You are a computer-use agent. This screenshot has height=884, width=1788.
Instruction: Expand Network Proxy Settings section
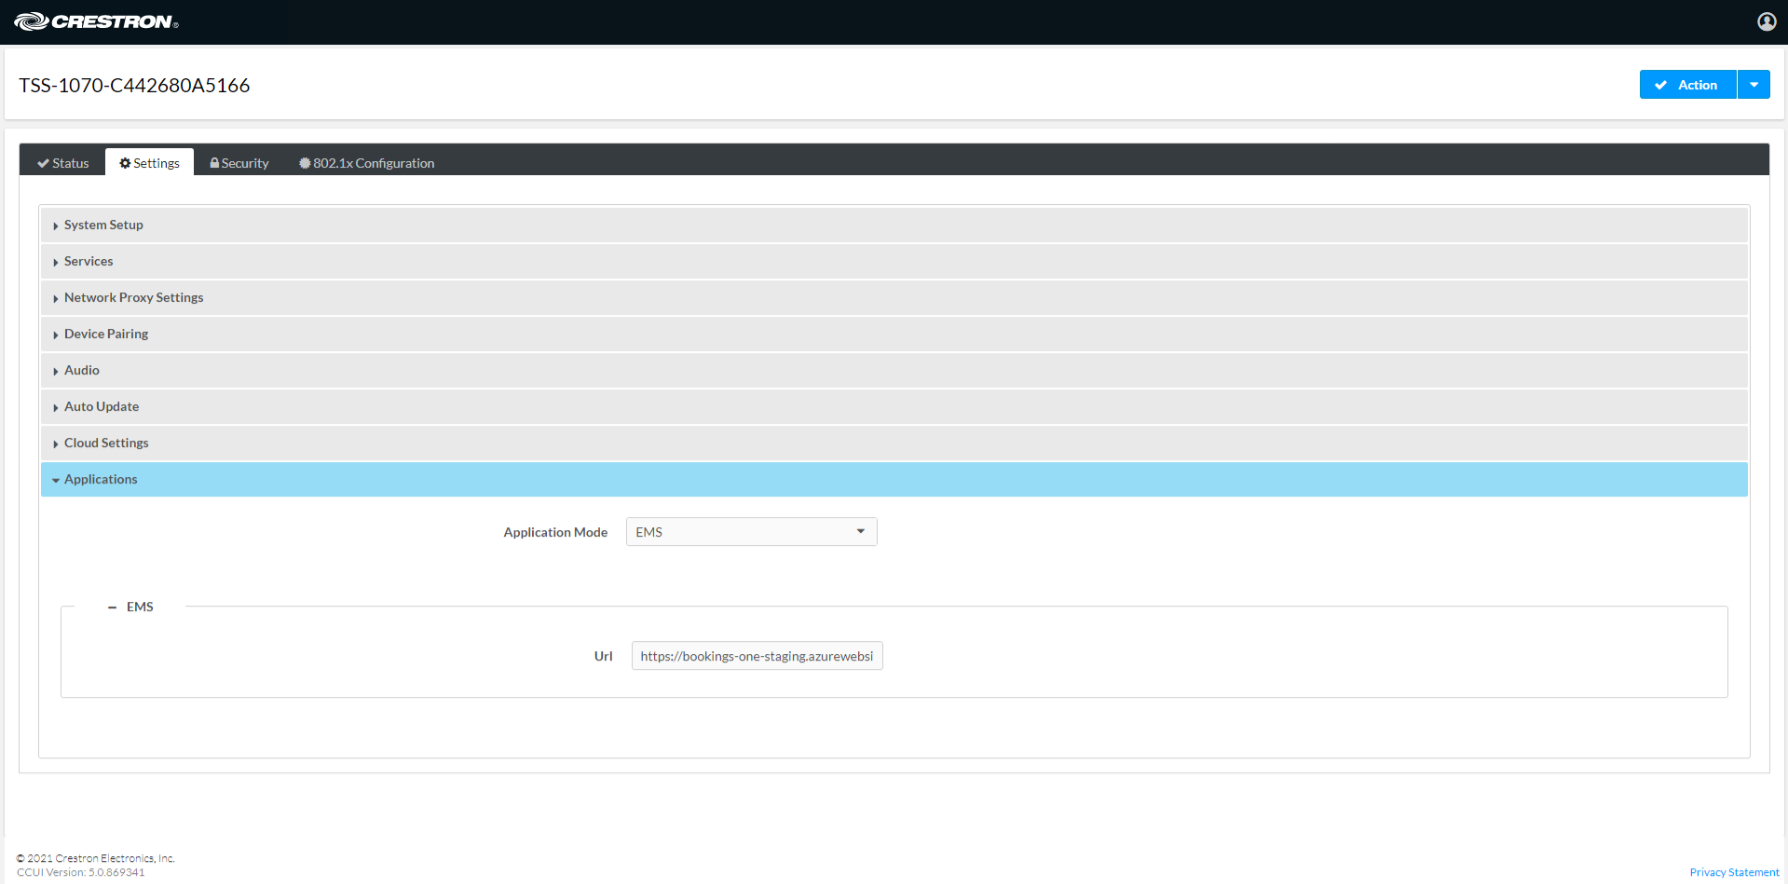pyautogui.click(x=133, y=298)
